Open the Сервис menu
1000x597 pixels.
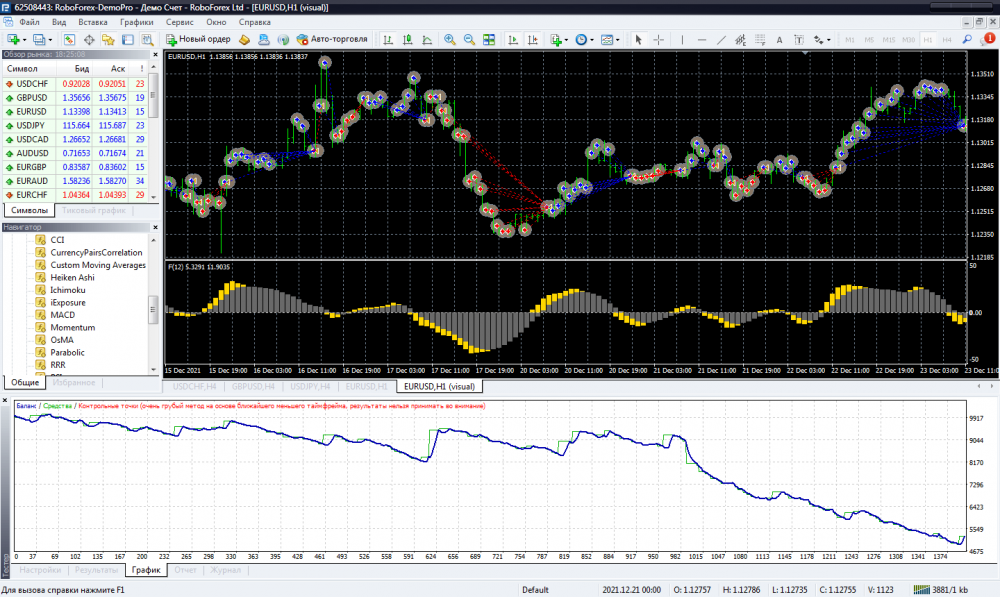tap(180, 21)
